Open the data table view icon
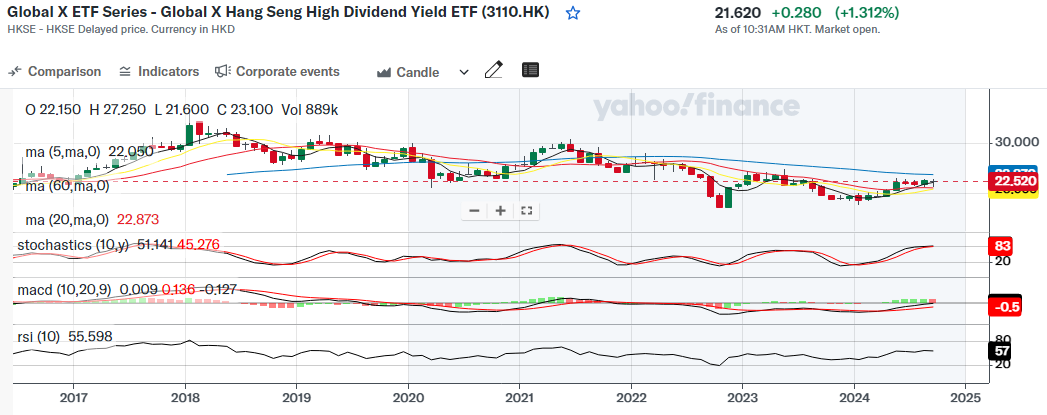The image size is (1047, 415). pos(530,70)
